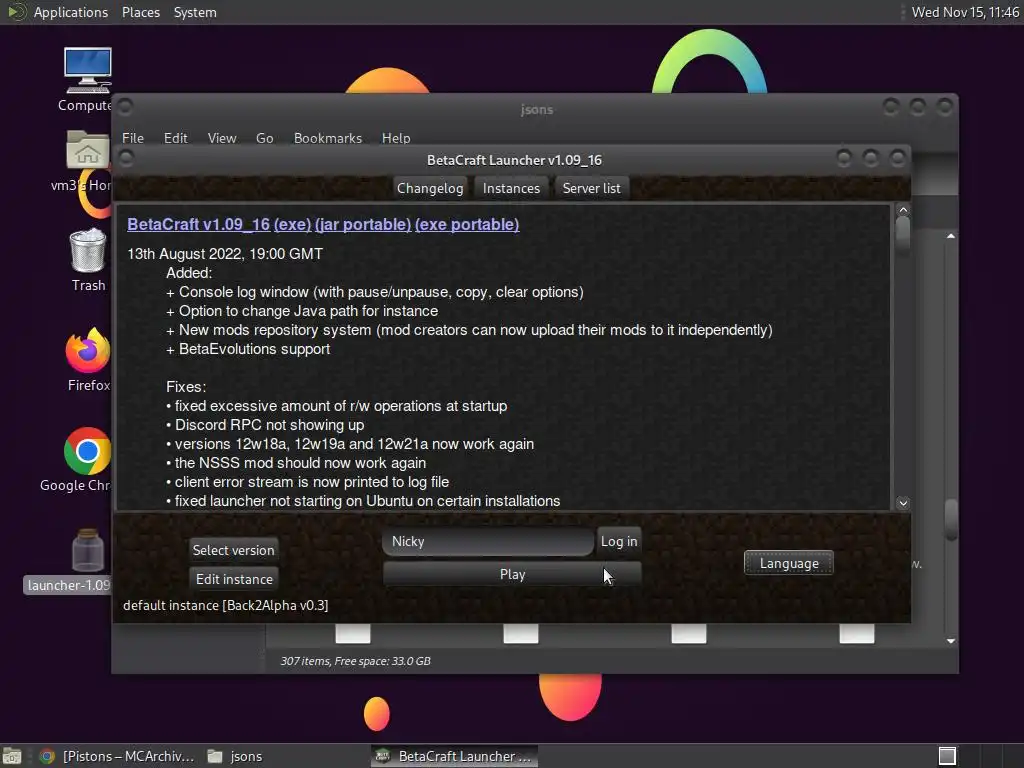Click the Edit instance button
The width and height of the screenshot is (1024, 768).
[234, 579]
